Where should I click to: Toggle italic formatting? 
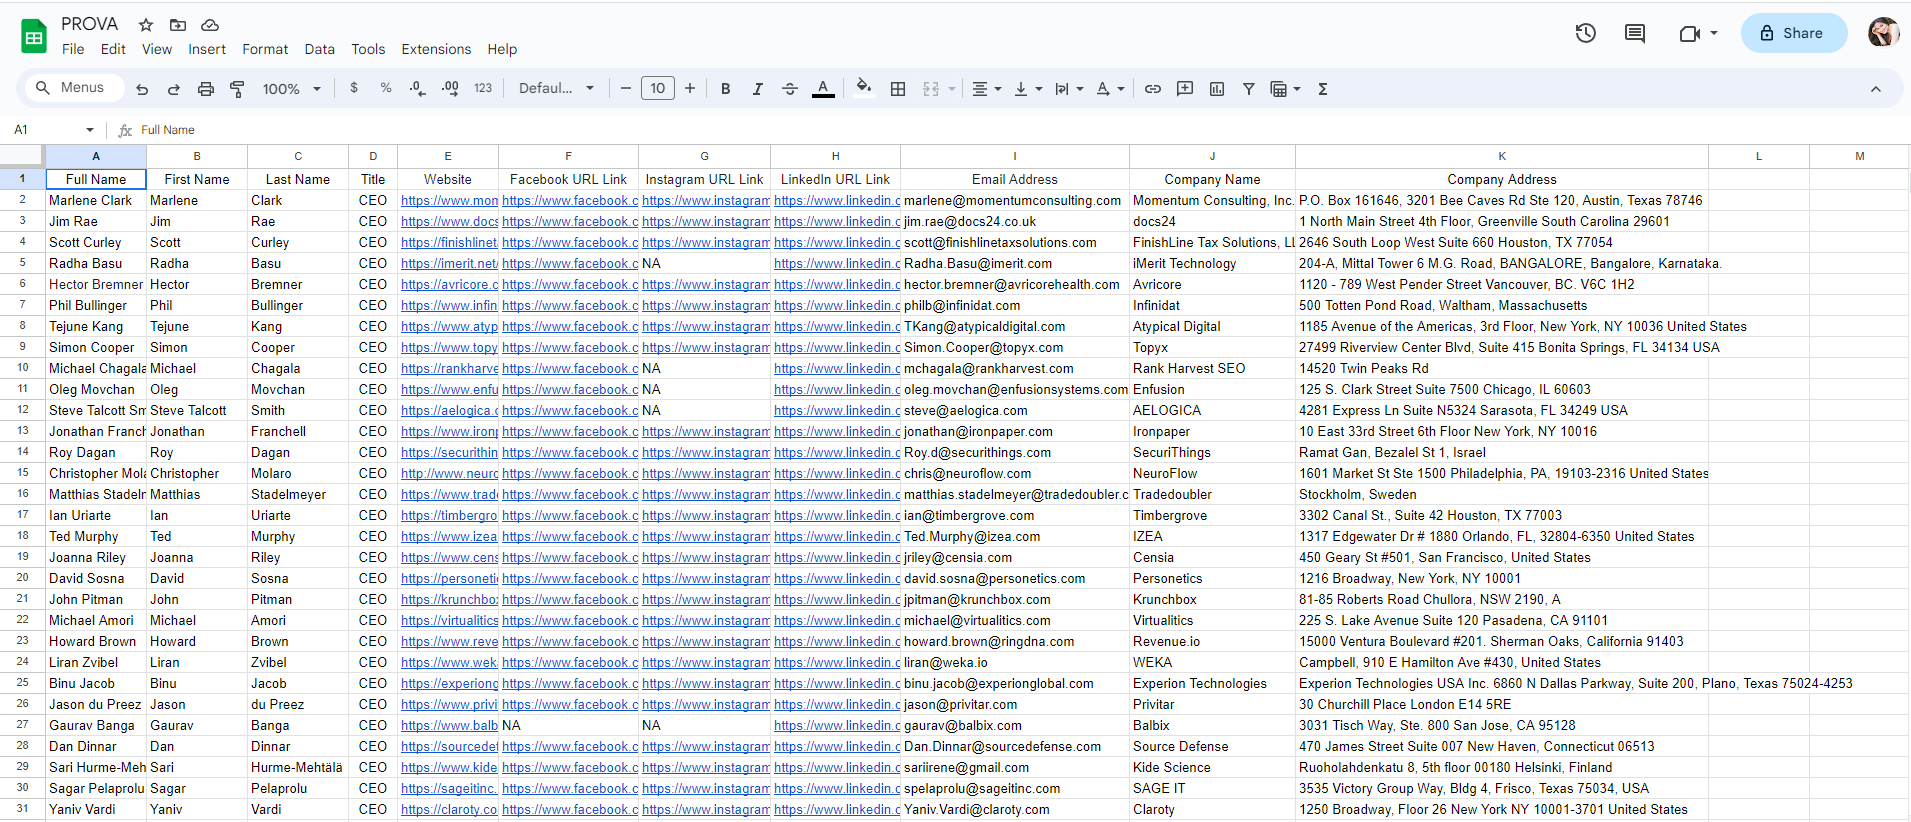tap(758, 89)
